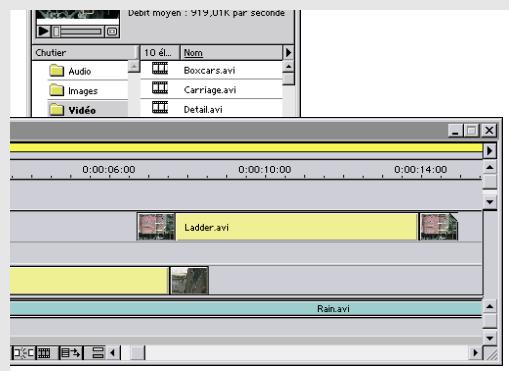Click the Audio folder icon
Image resolution: width=509 pixels, height=371 pixels.
(56, 71)
